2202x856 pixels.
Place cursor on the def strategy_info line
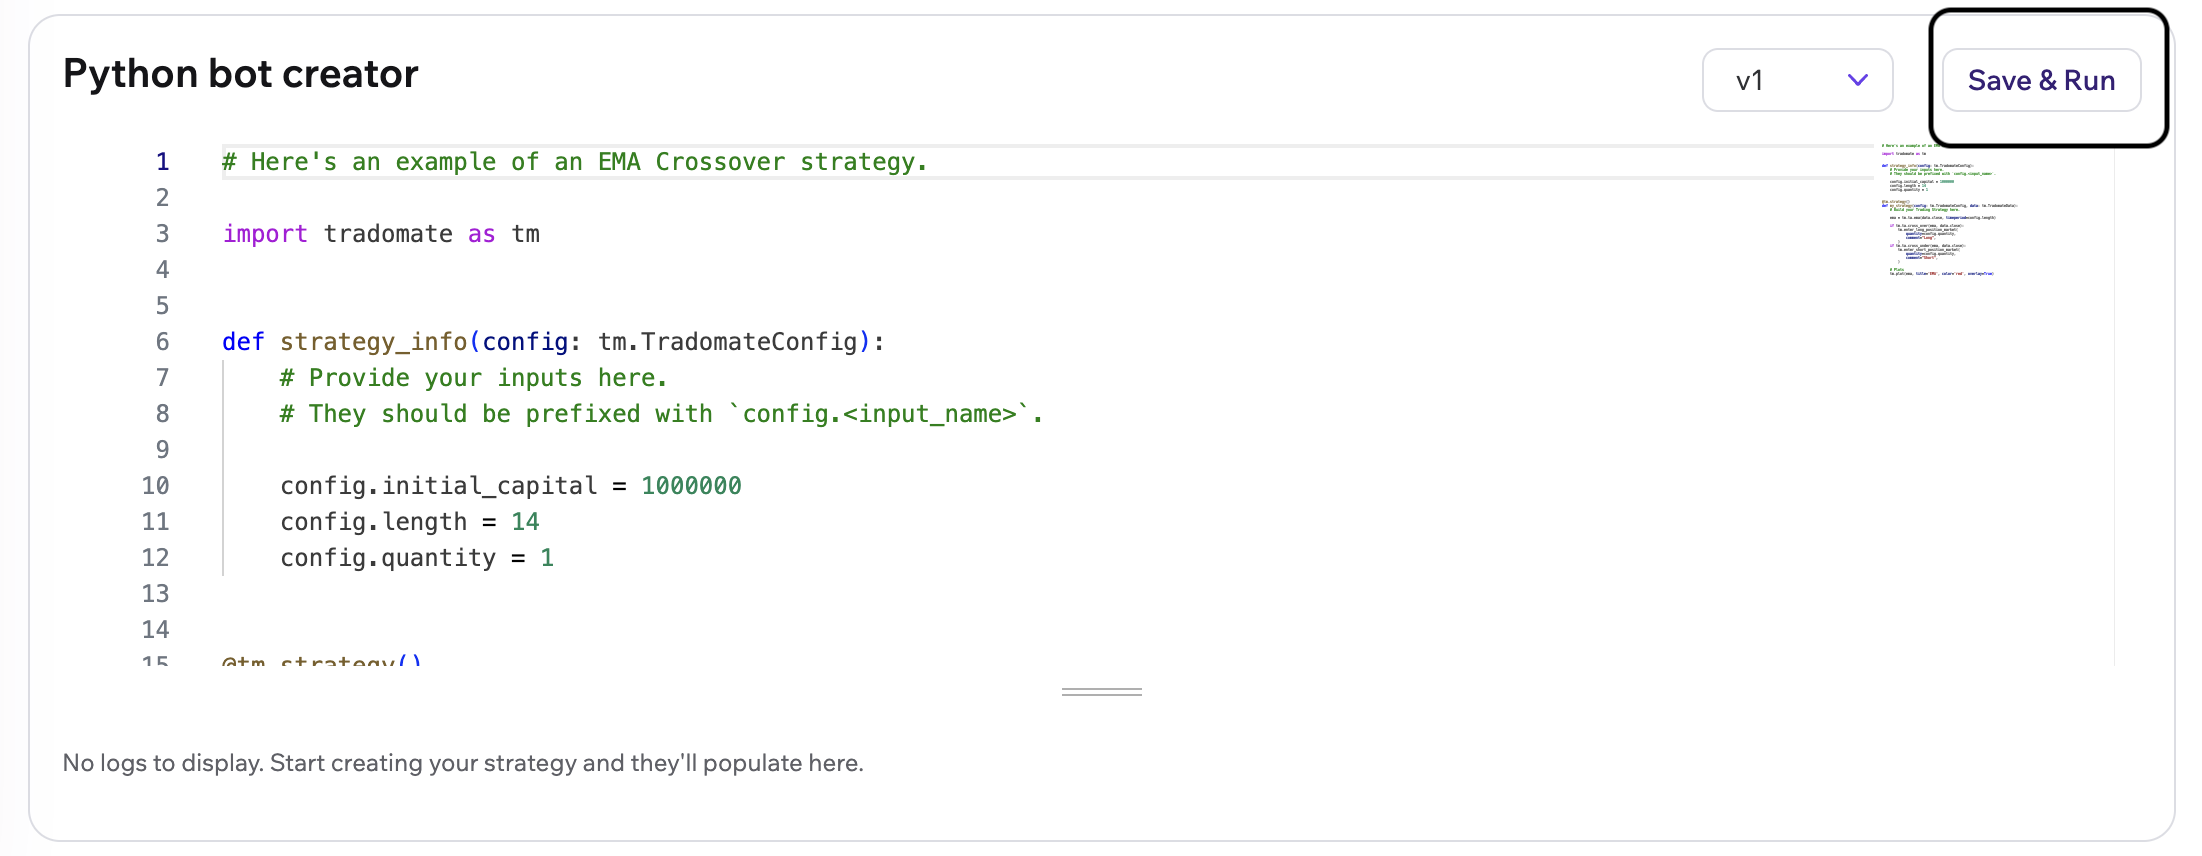point(552,342)
